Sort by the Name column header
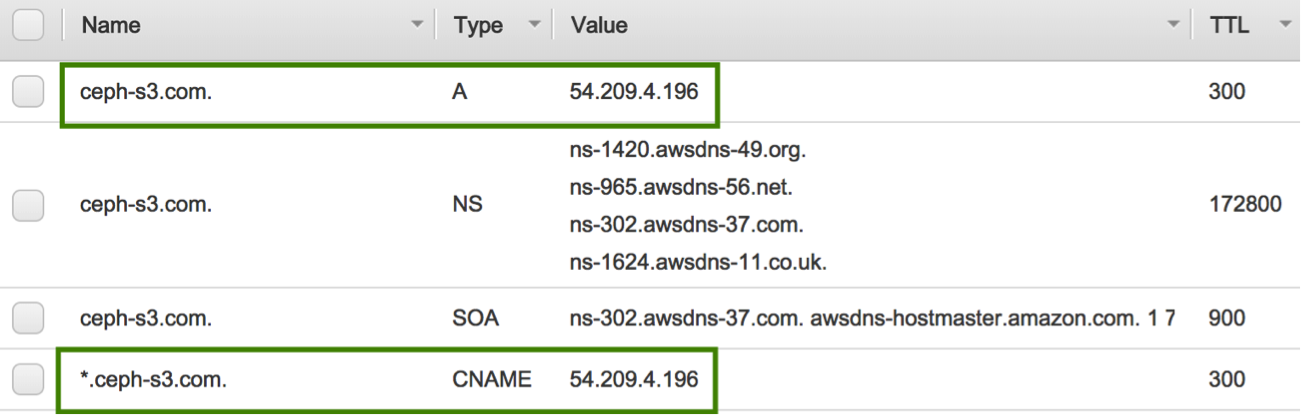Screen dimensions: 1301x415 [111, 25]
